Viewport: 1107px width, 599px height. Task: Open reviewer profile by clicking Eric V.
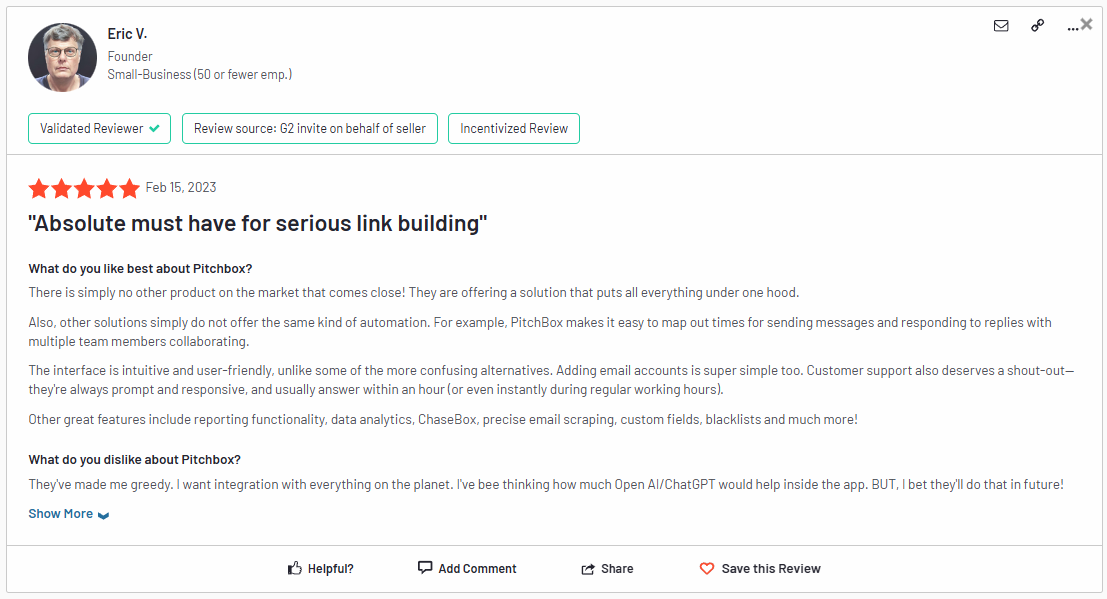pyautogui.click(x=127, y=33)
